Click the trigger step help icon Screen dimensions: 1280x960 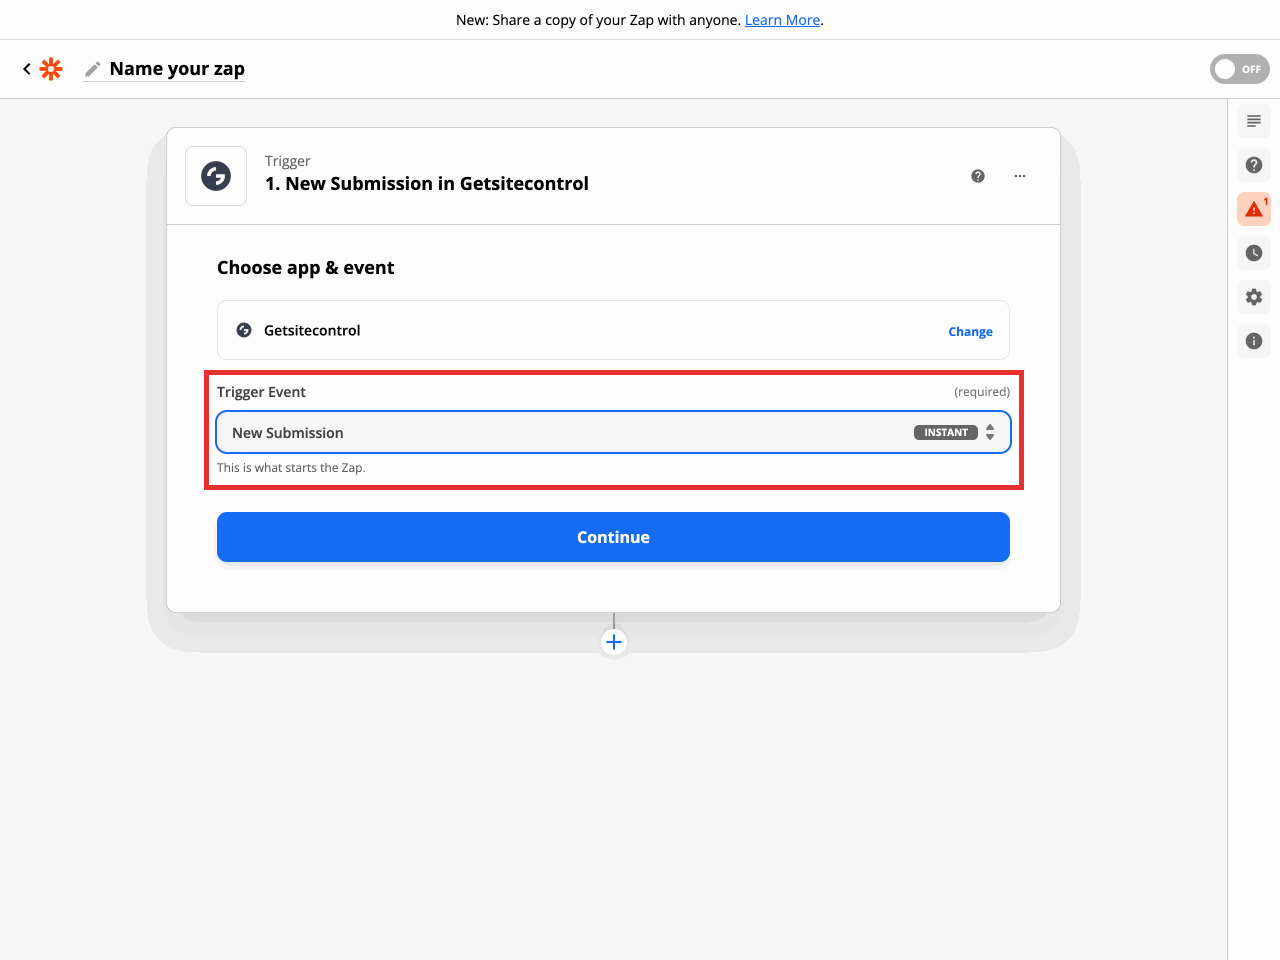(x=978, y=176)
